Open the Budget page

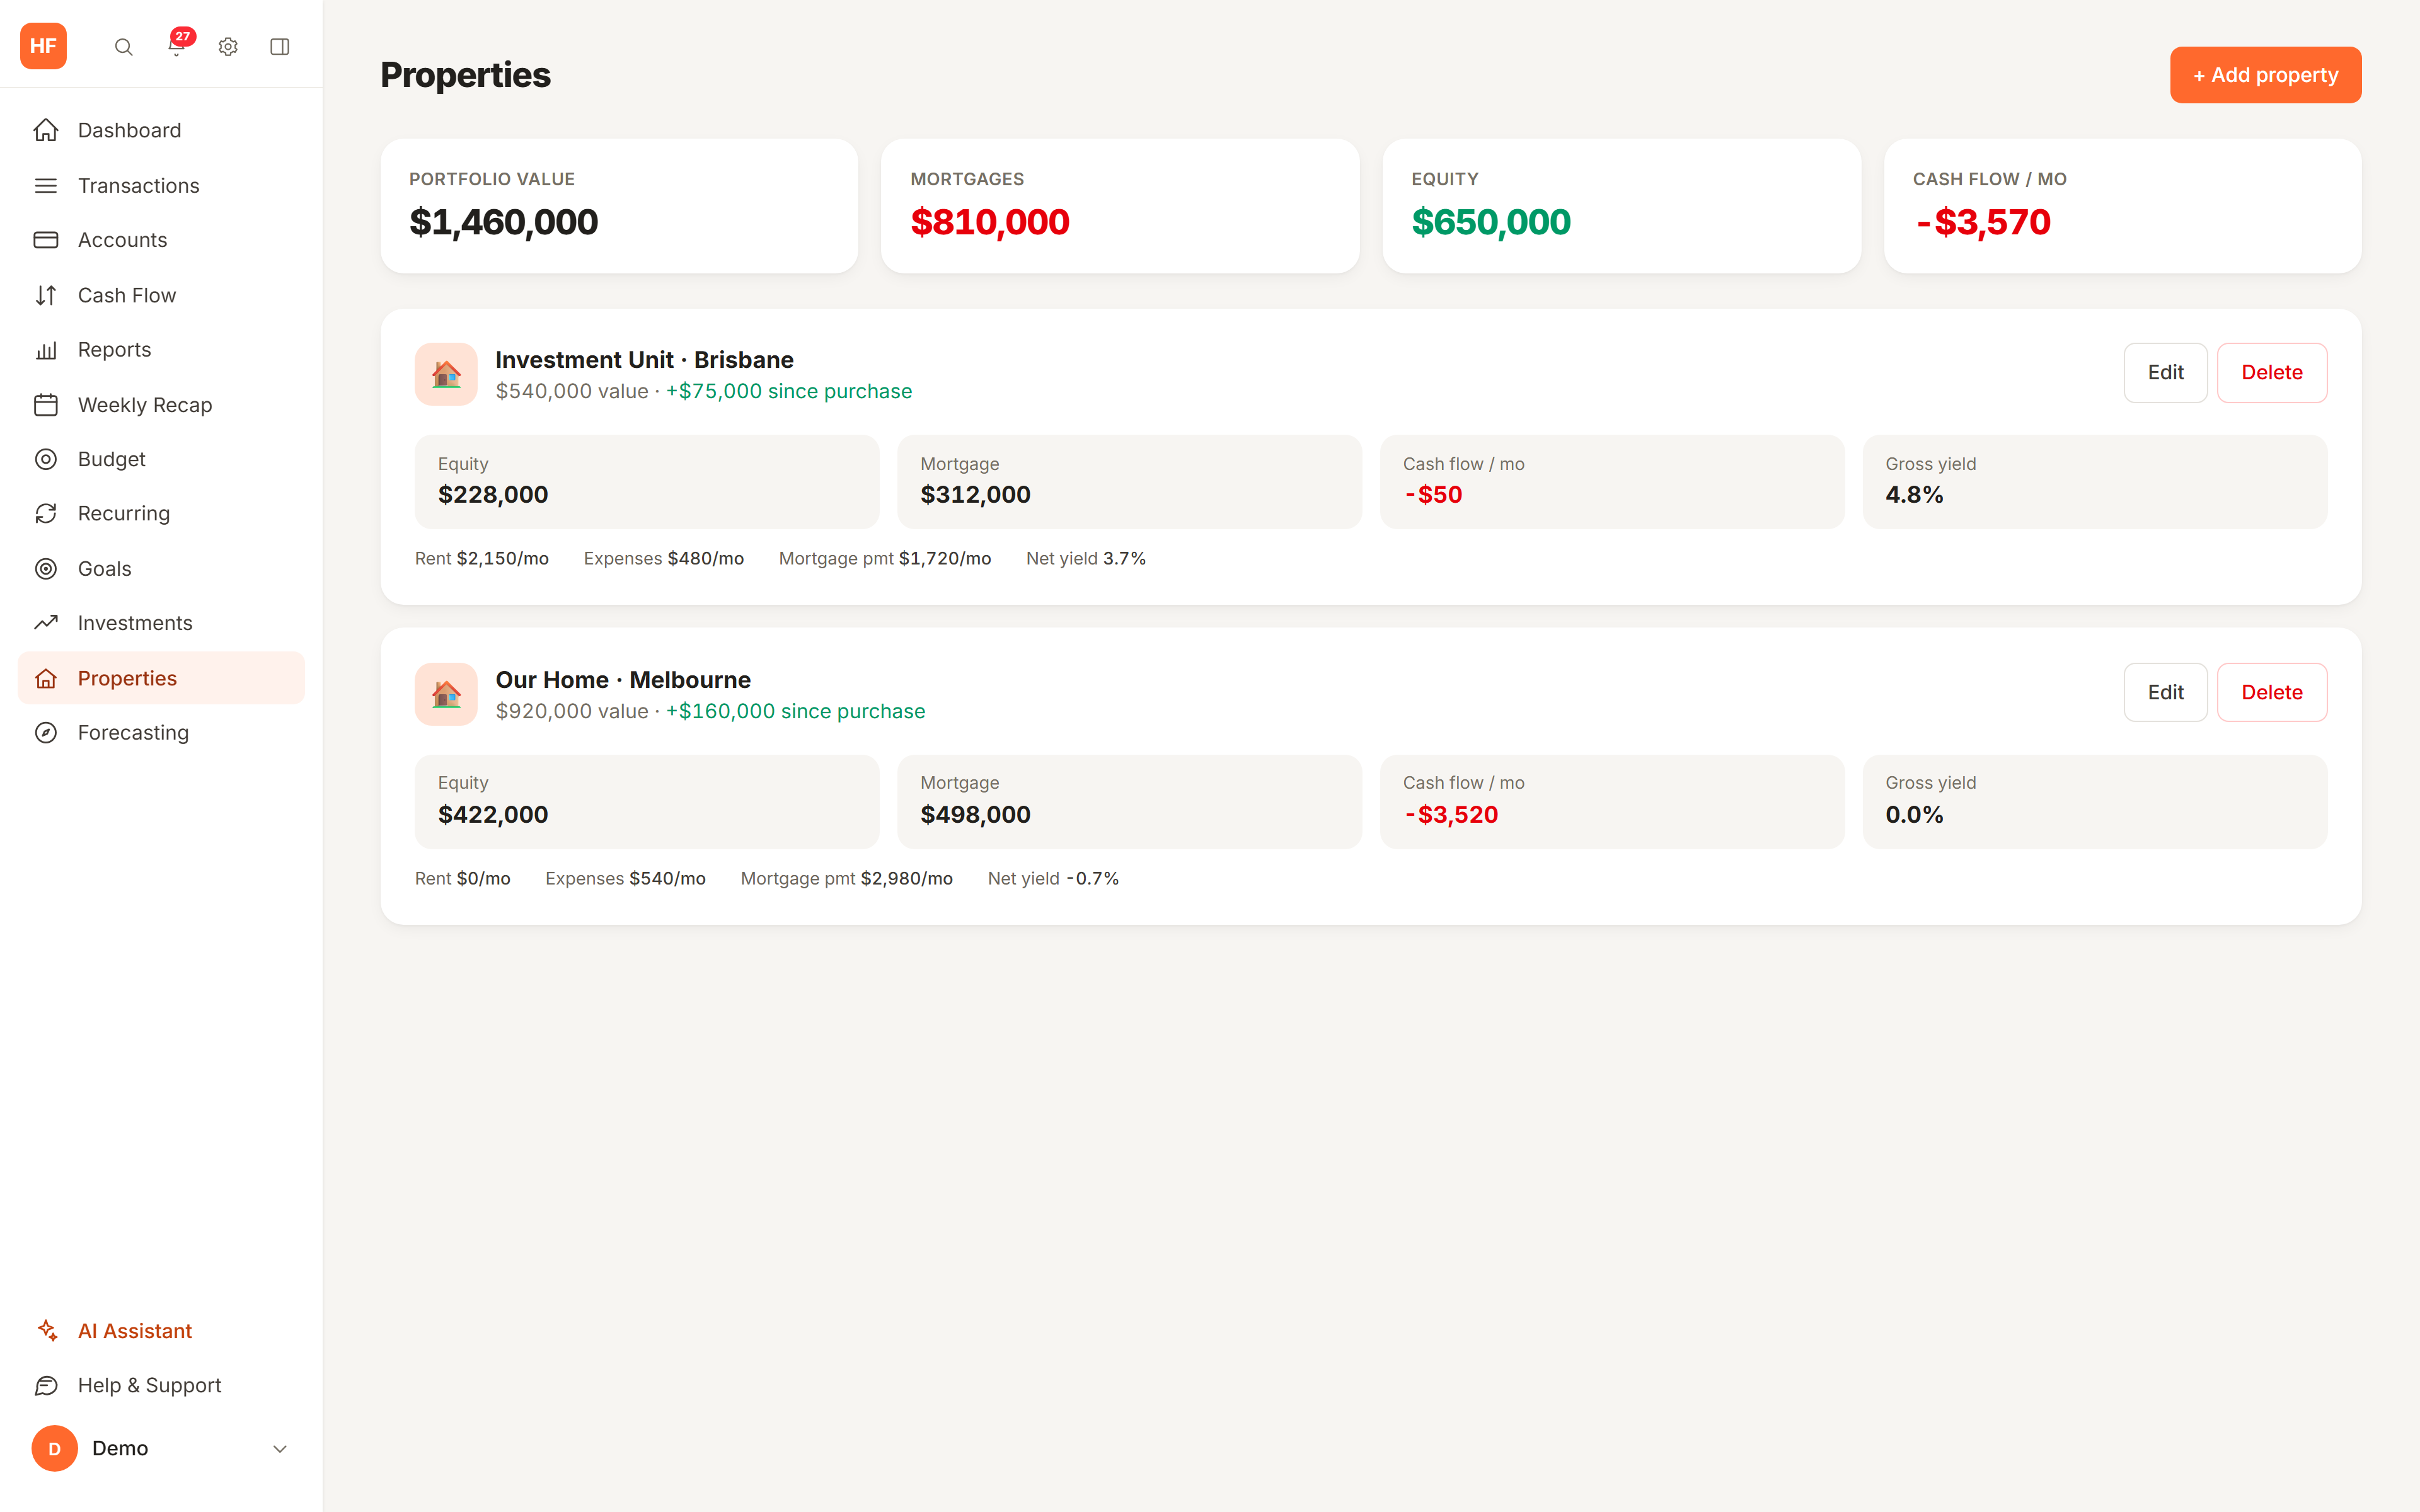point(161,459)
